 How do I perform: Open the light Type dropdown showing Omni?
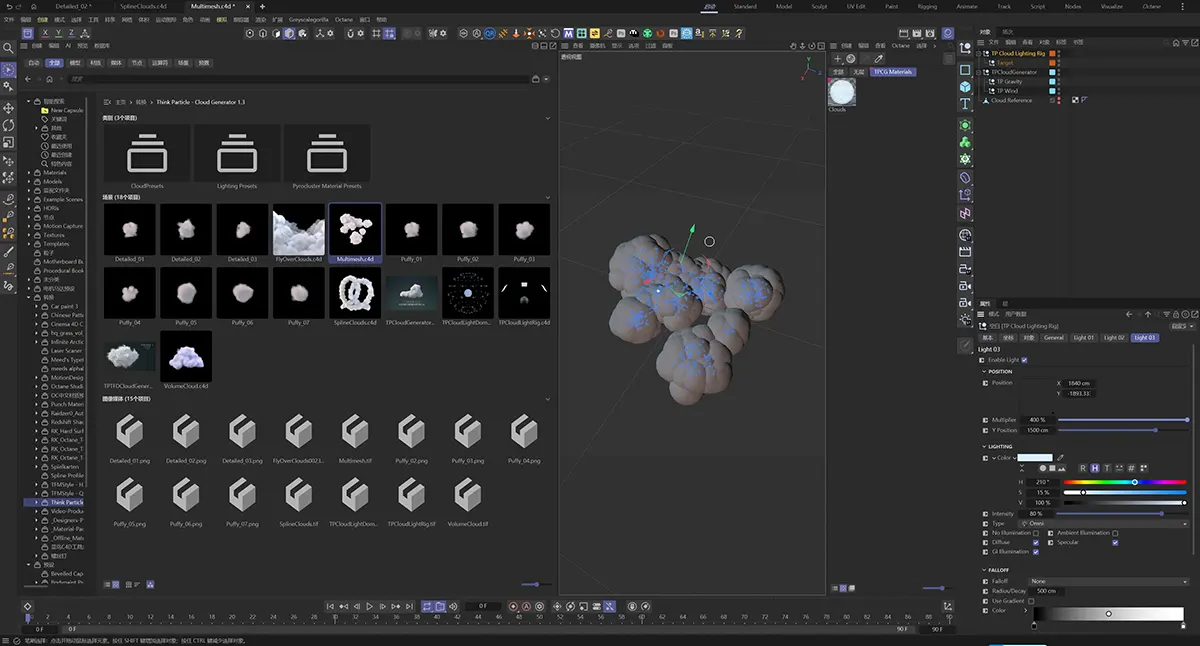tap(1107, 522)
